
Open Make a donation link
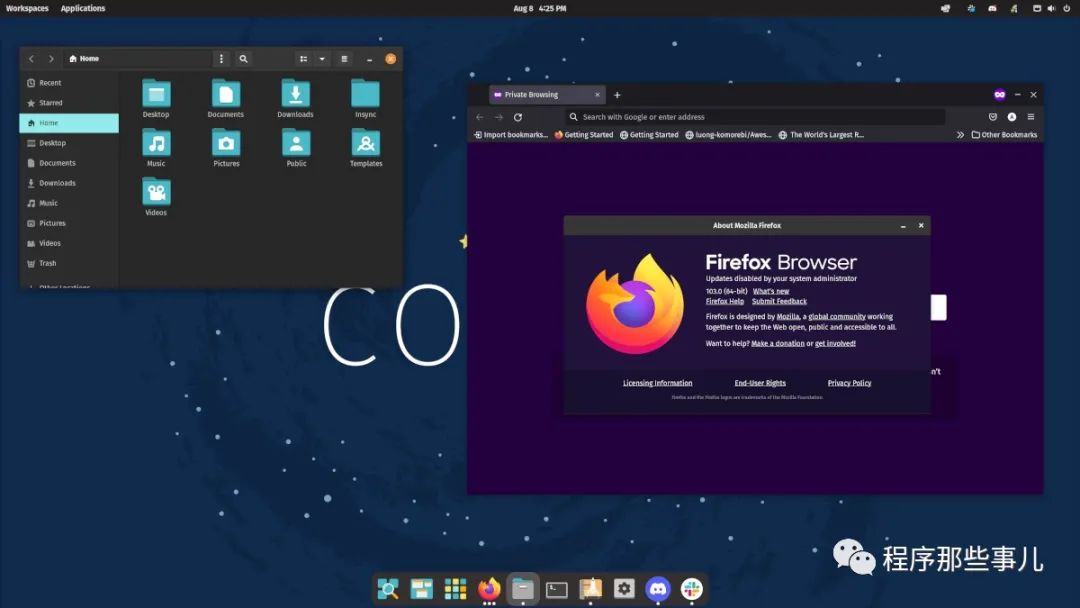[778, 344]
